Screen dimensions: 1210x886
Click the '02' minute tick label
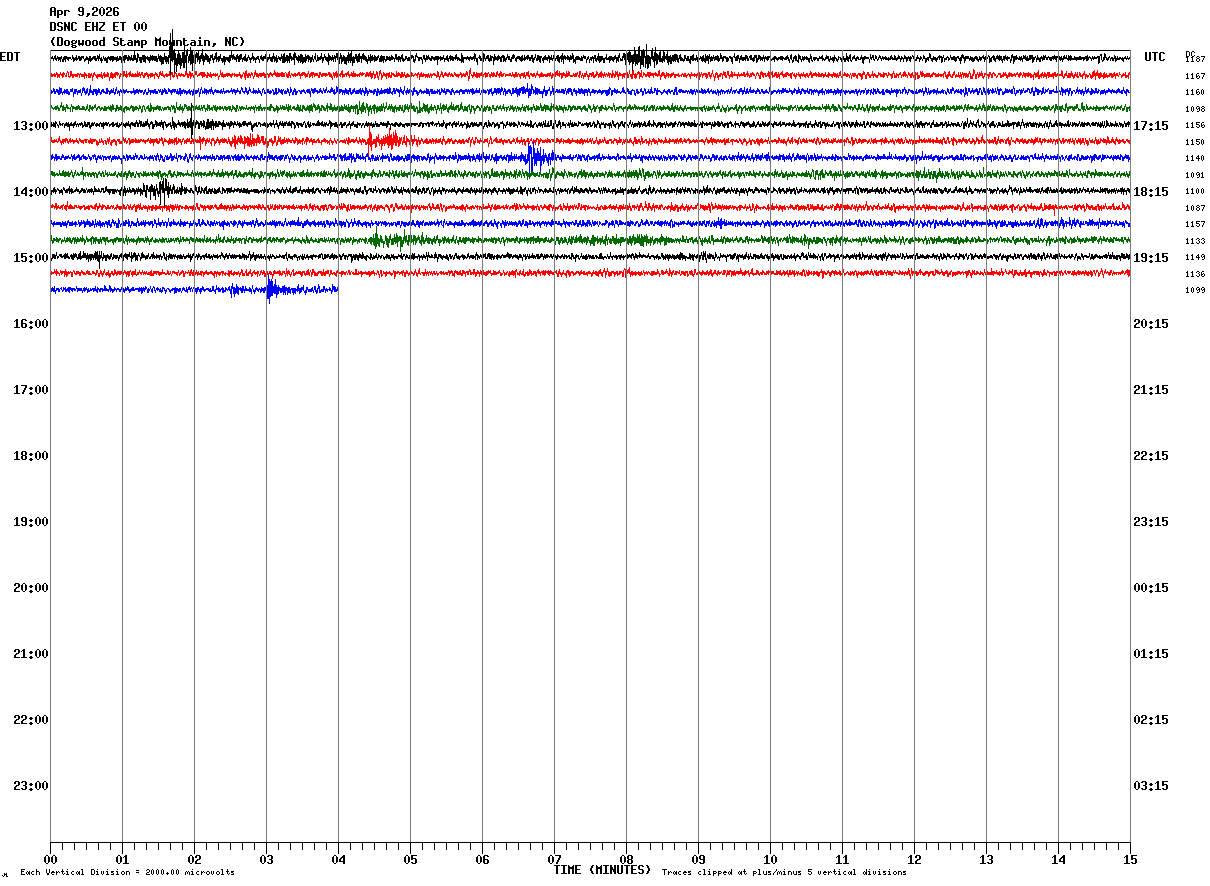point(194,859)
